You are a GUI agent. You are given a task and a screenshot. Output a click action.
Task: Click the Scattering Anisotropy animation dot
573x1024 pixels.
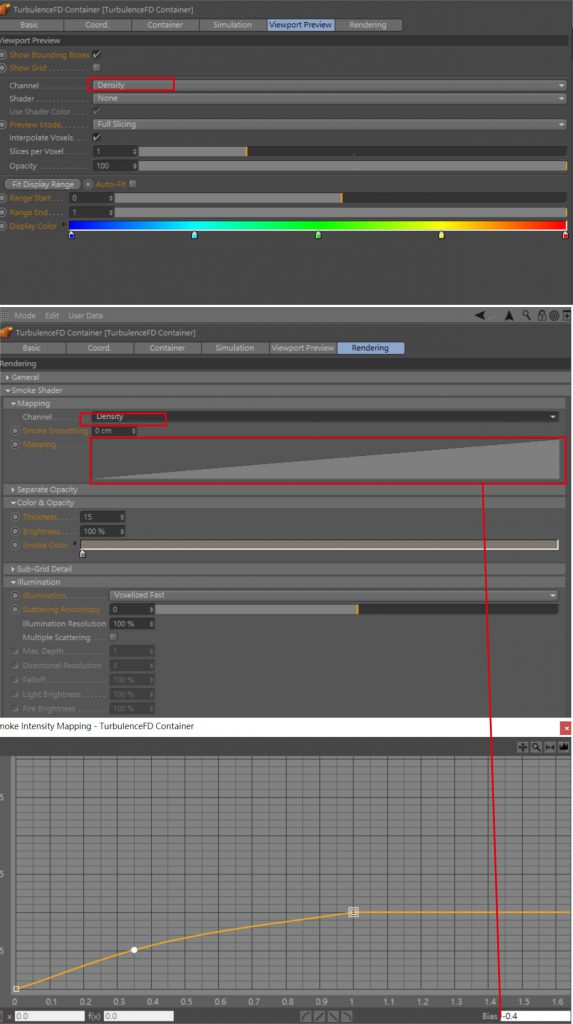[x=16, y=609]
